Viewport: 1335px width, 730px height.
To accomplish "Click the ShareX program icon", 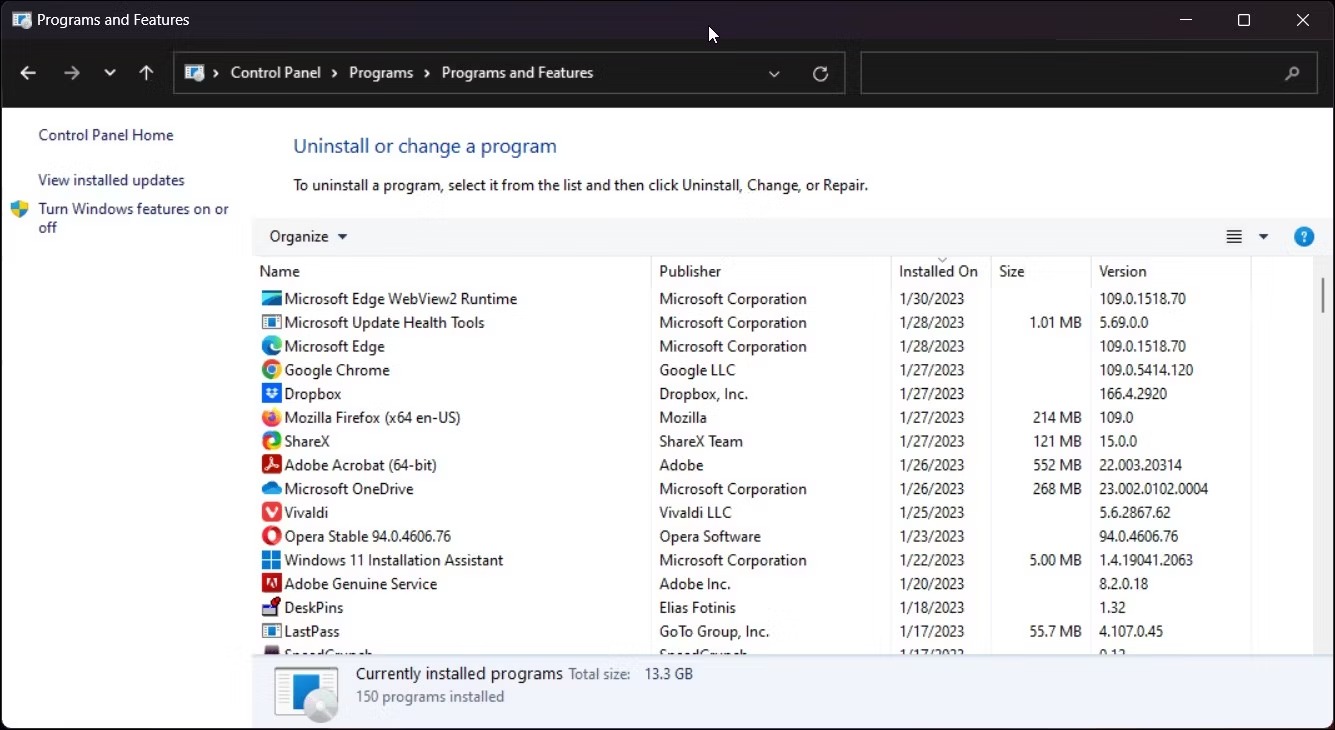I will click(271, 441).
